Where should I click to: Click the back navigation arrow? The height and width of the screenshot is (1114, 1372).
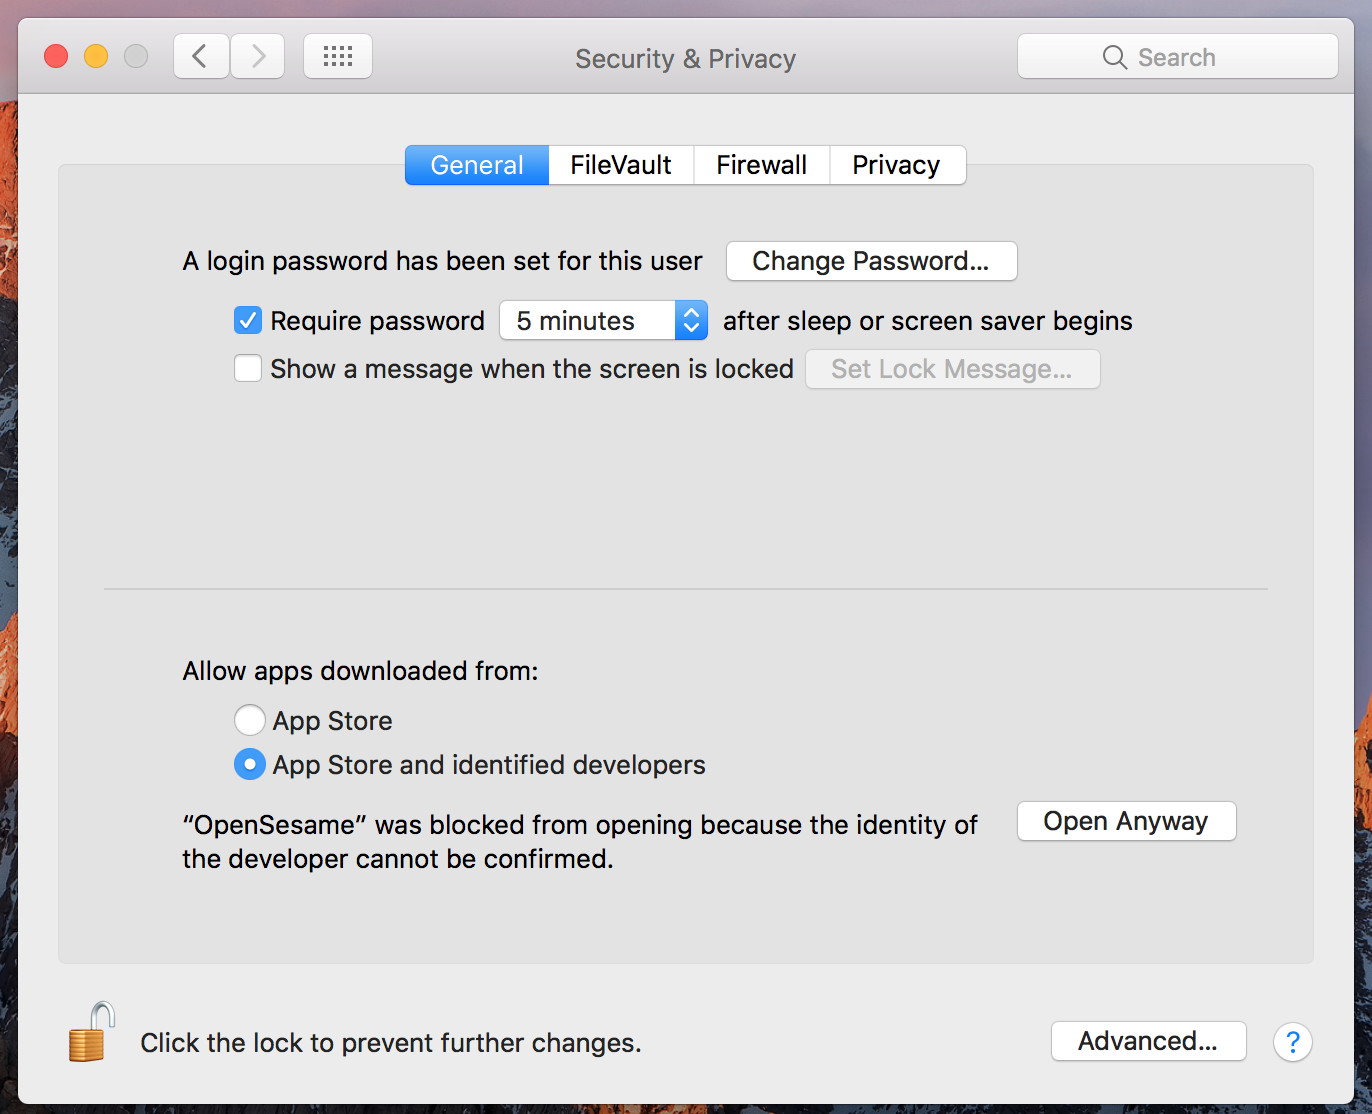200,56
